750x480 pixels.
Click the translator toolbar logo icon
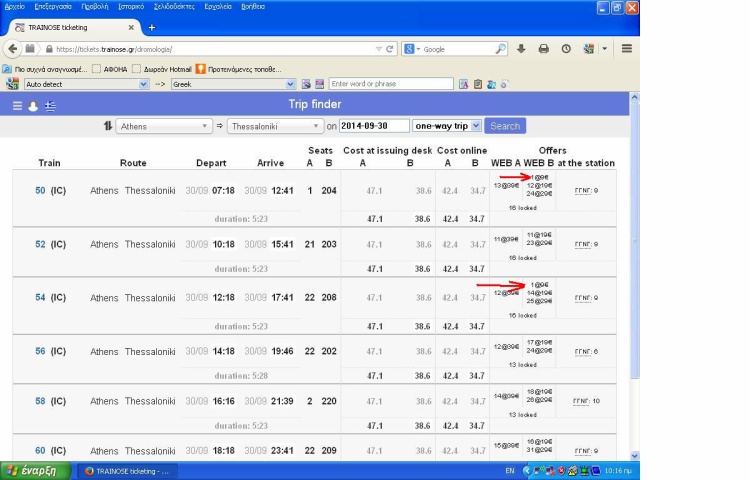click(12, 84)
